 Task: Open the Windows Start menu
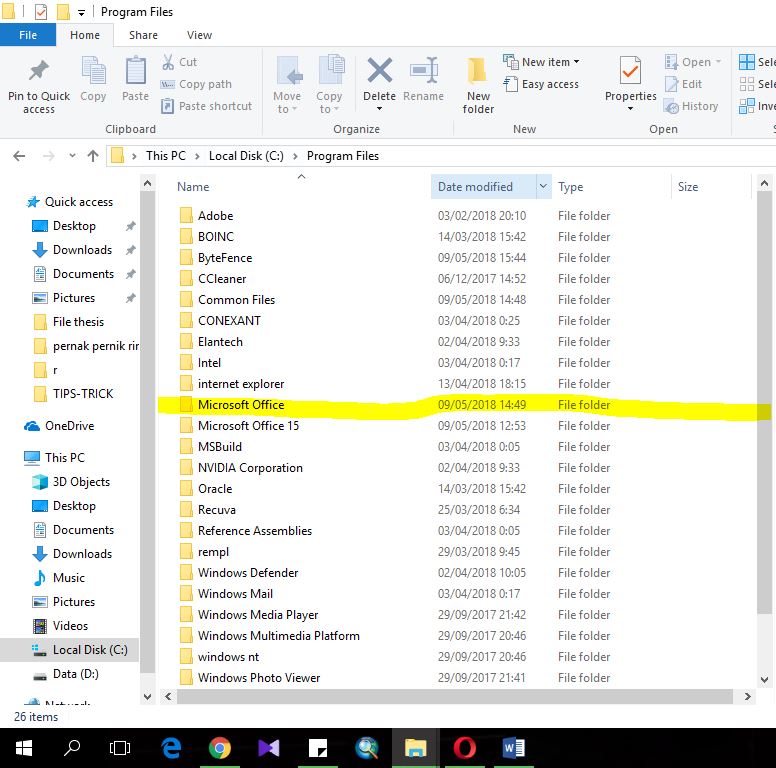pos(24,748)
